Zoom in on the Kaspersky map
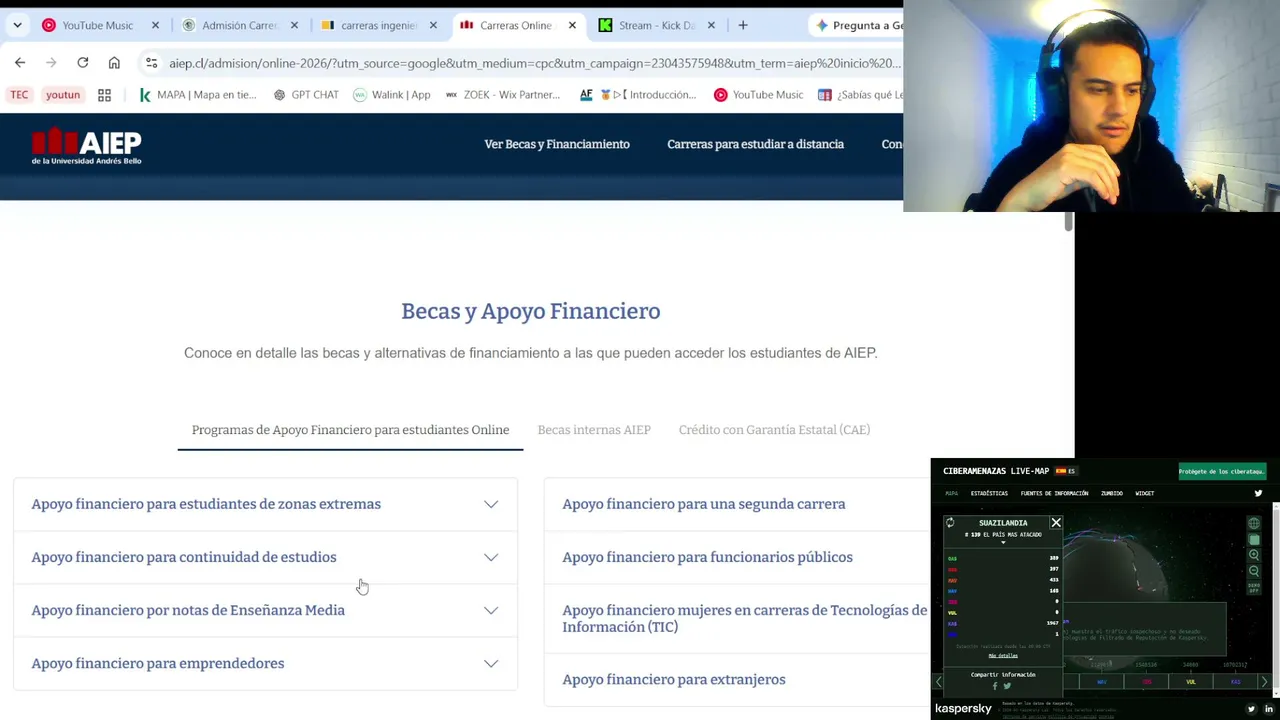1280x720 pixels. [x=1254, y=555]
